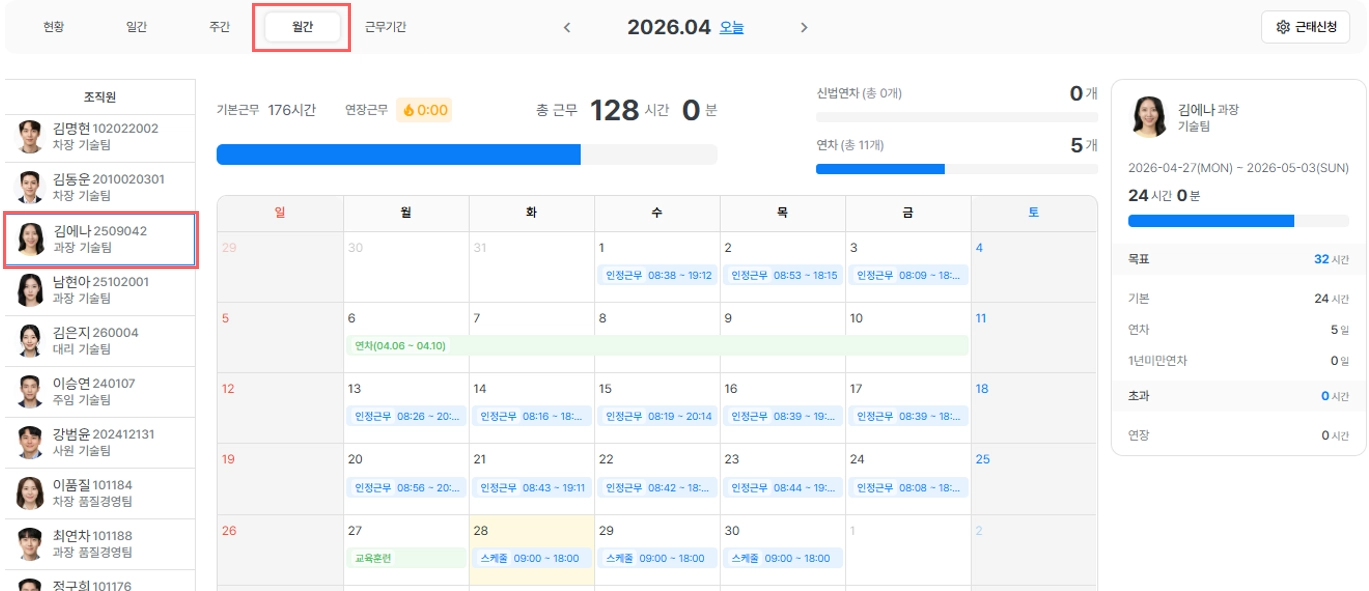The height and width of the screenshot is (591, 1369).
Task: Click the 초과 0 시간 value
Action: [1335, 396]
